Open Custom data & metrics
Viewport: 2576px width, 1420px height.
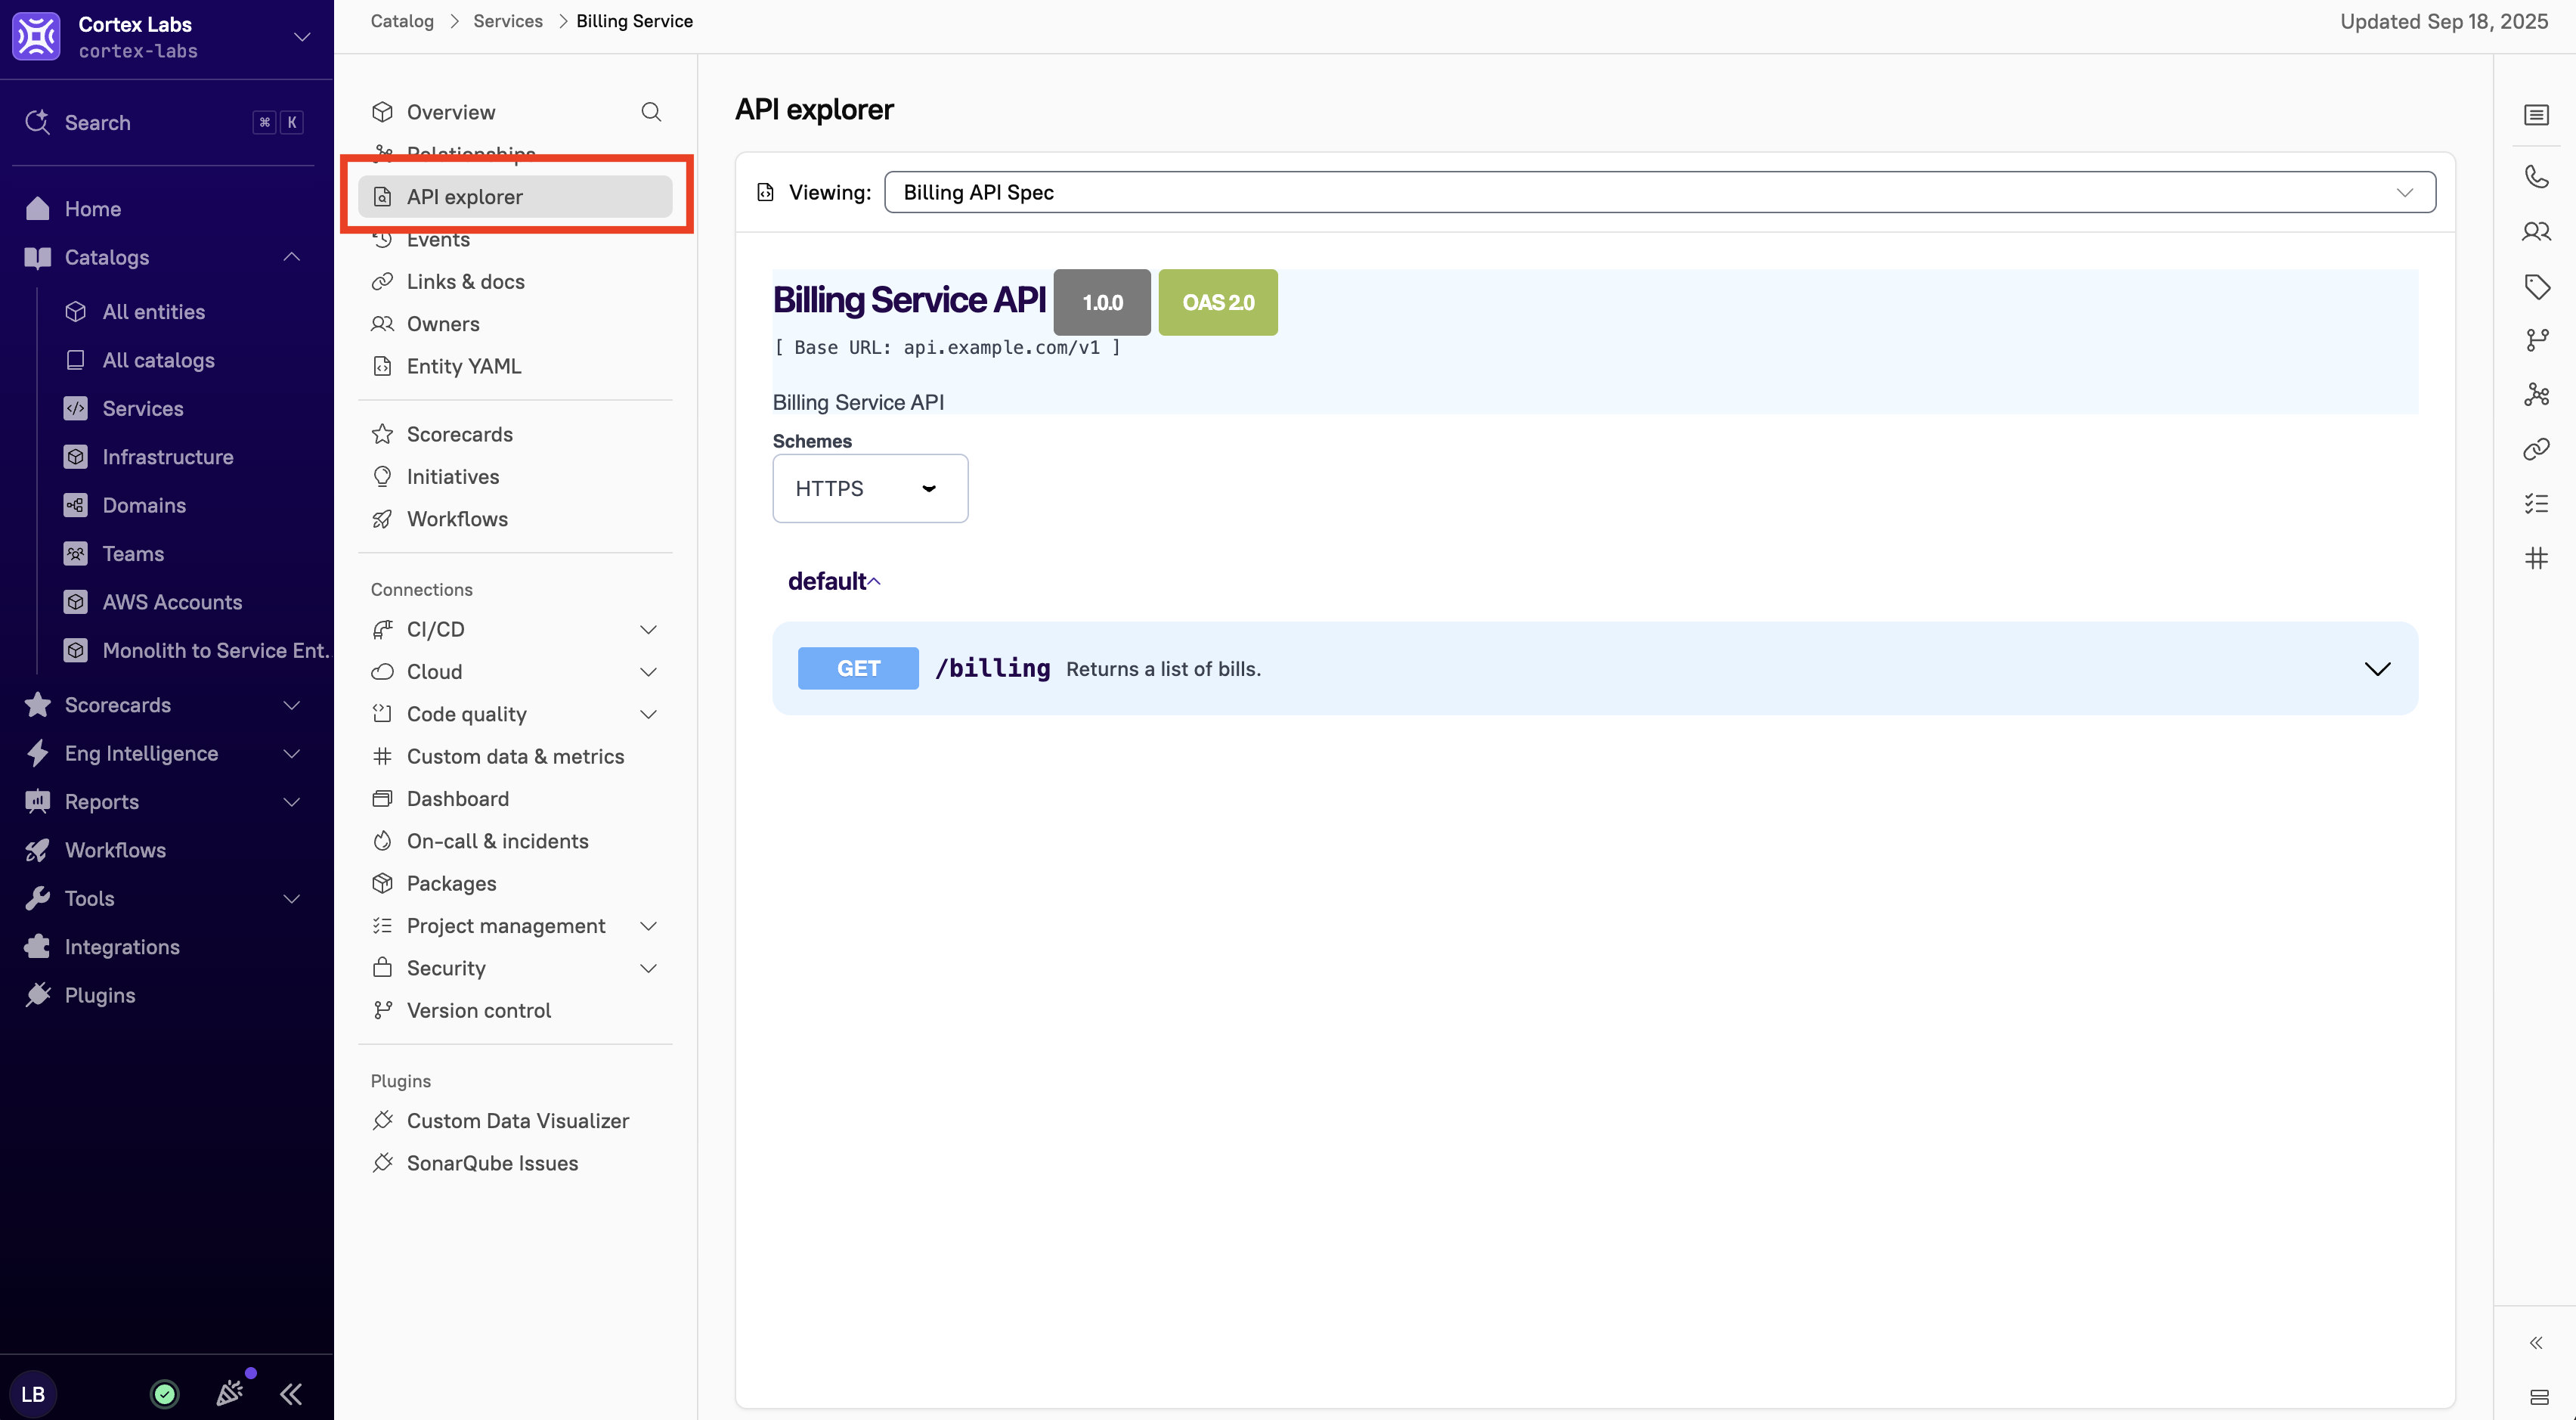point(516,756)
